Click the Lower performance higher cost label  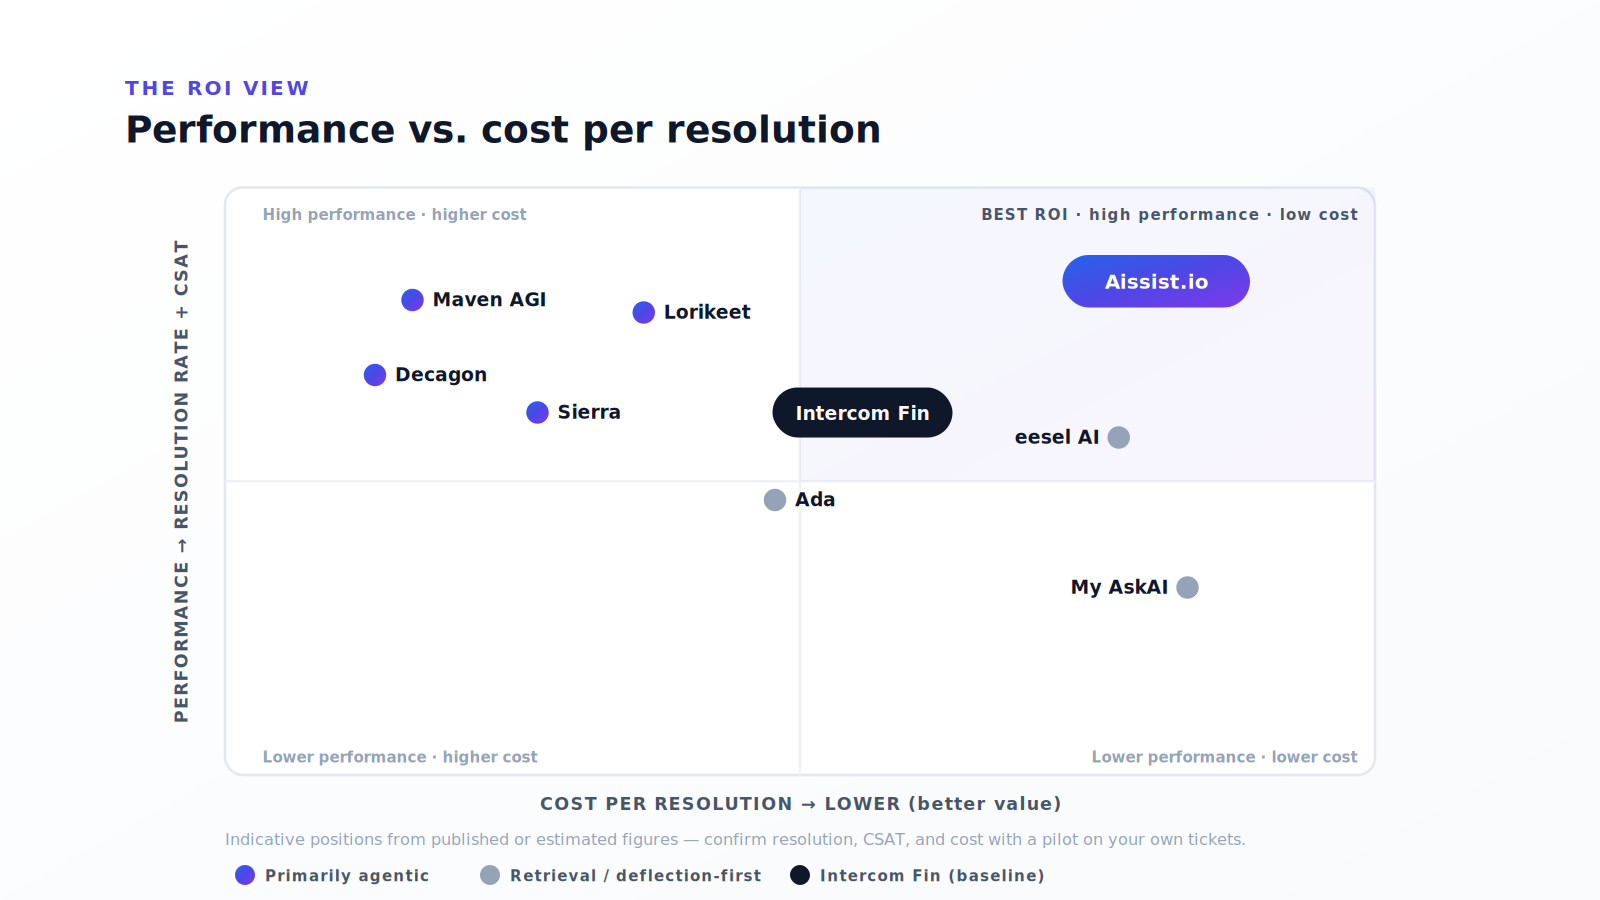(x=400, y=757)
